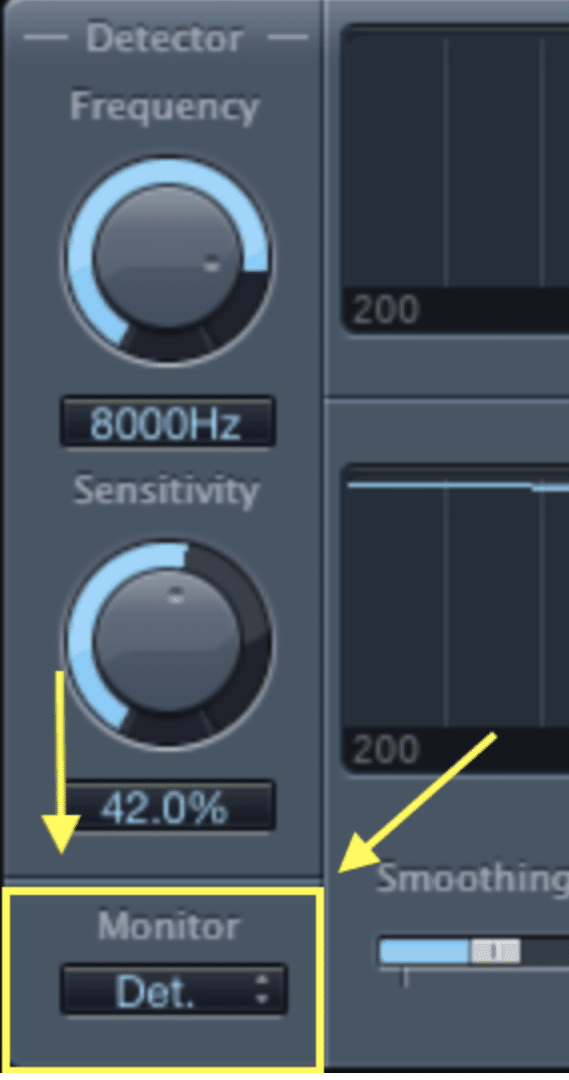The image size is (569, 1080).
Task: Click the Smoothing label
Action: pyautogui.click(x=473, y=880)
